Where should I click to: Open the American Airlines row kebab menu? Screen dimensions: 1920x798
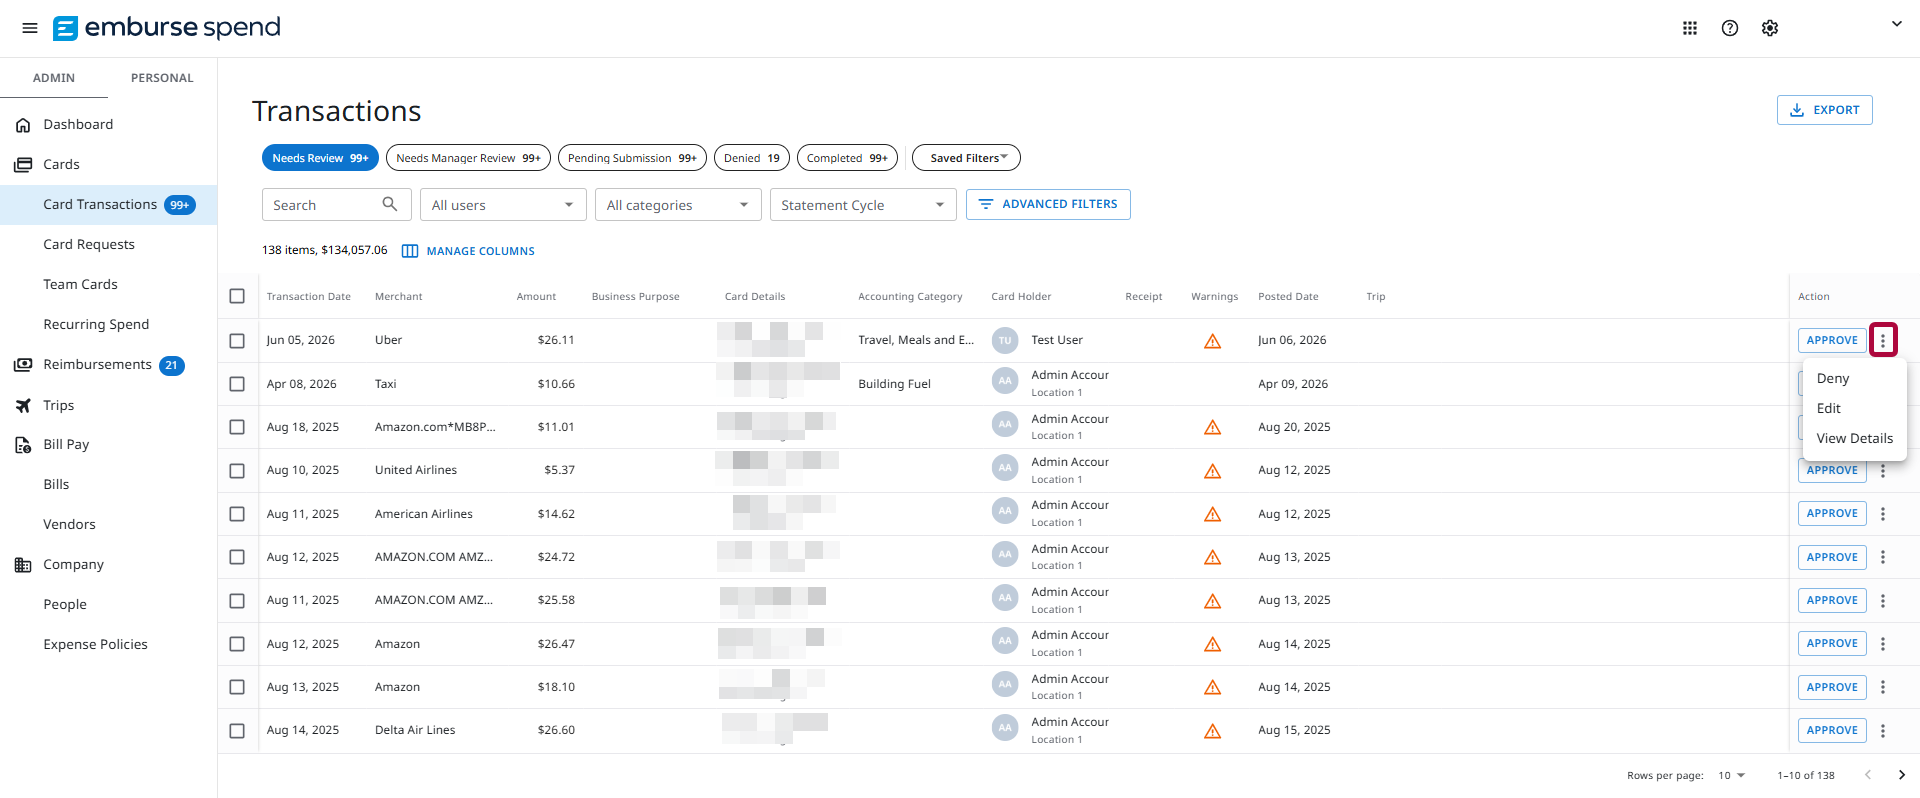pos(1883,514)
